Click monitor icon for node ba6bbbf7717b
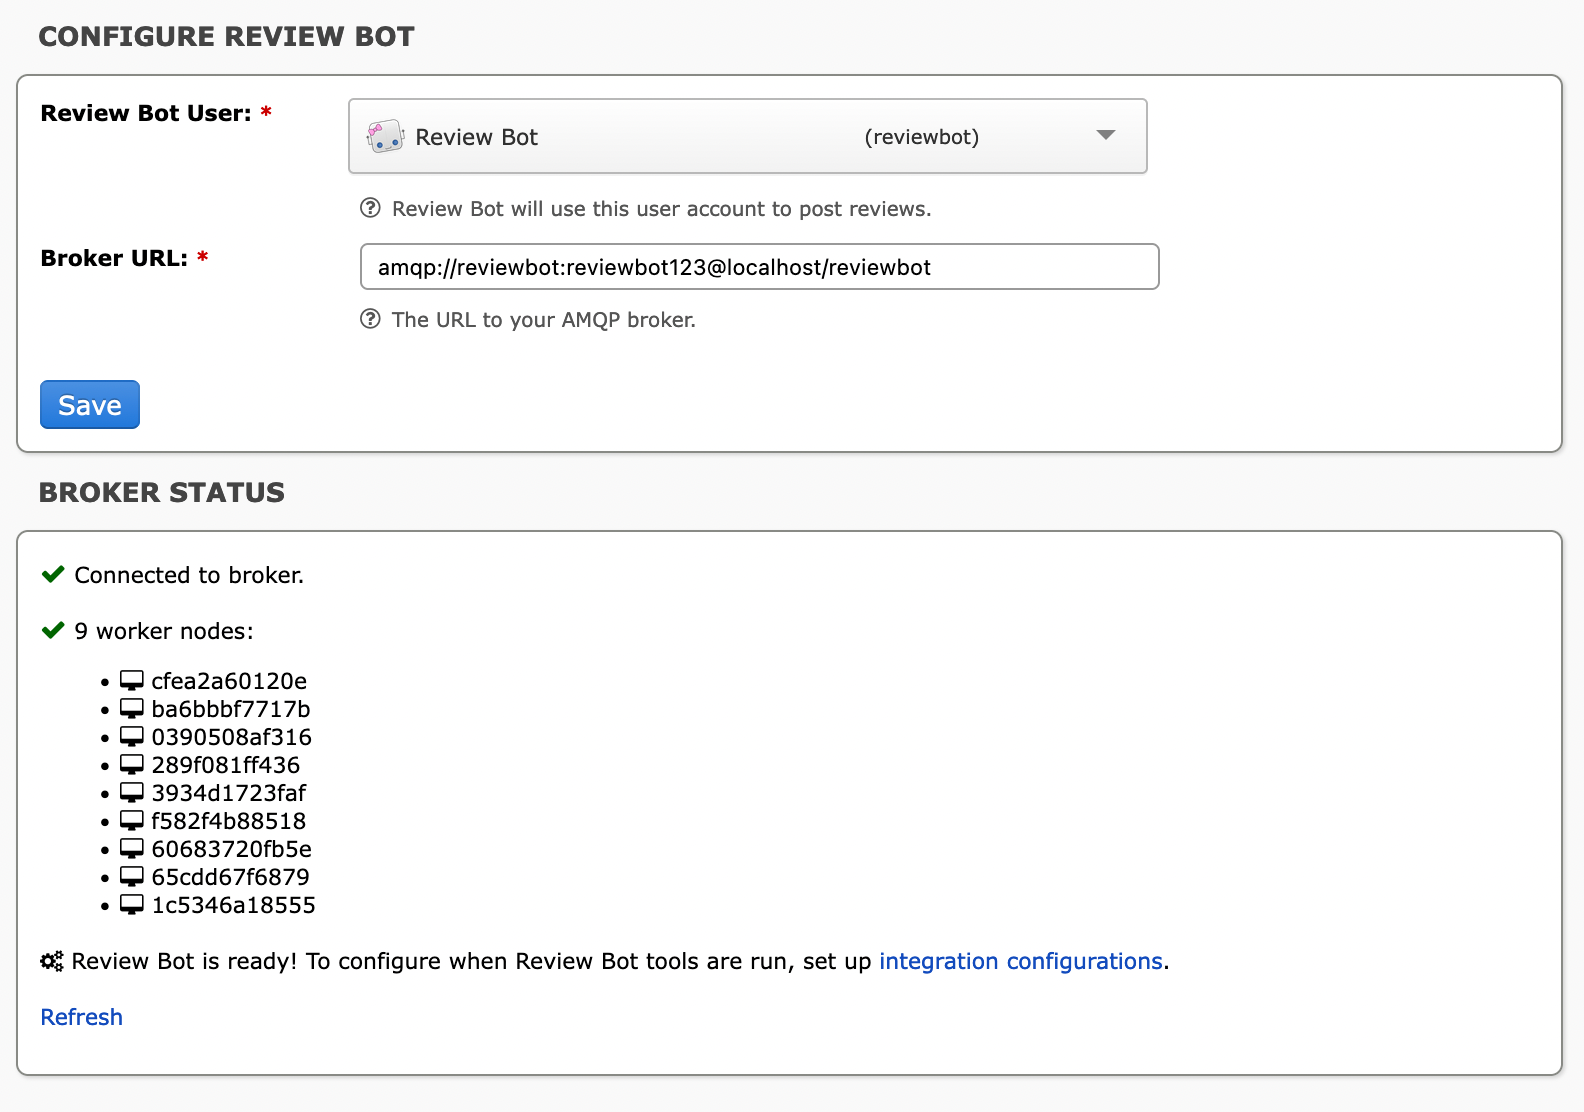 [132, 709]
